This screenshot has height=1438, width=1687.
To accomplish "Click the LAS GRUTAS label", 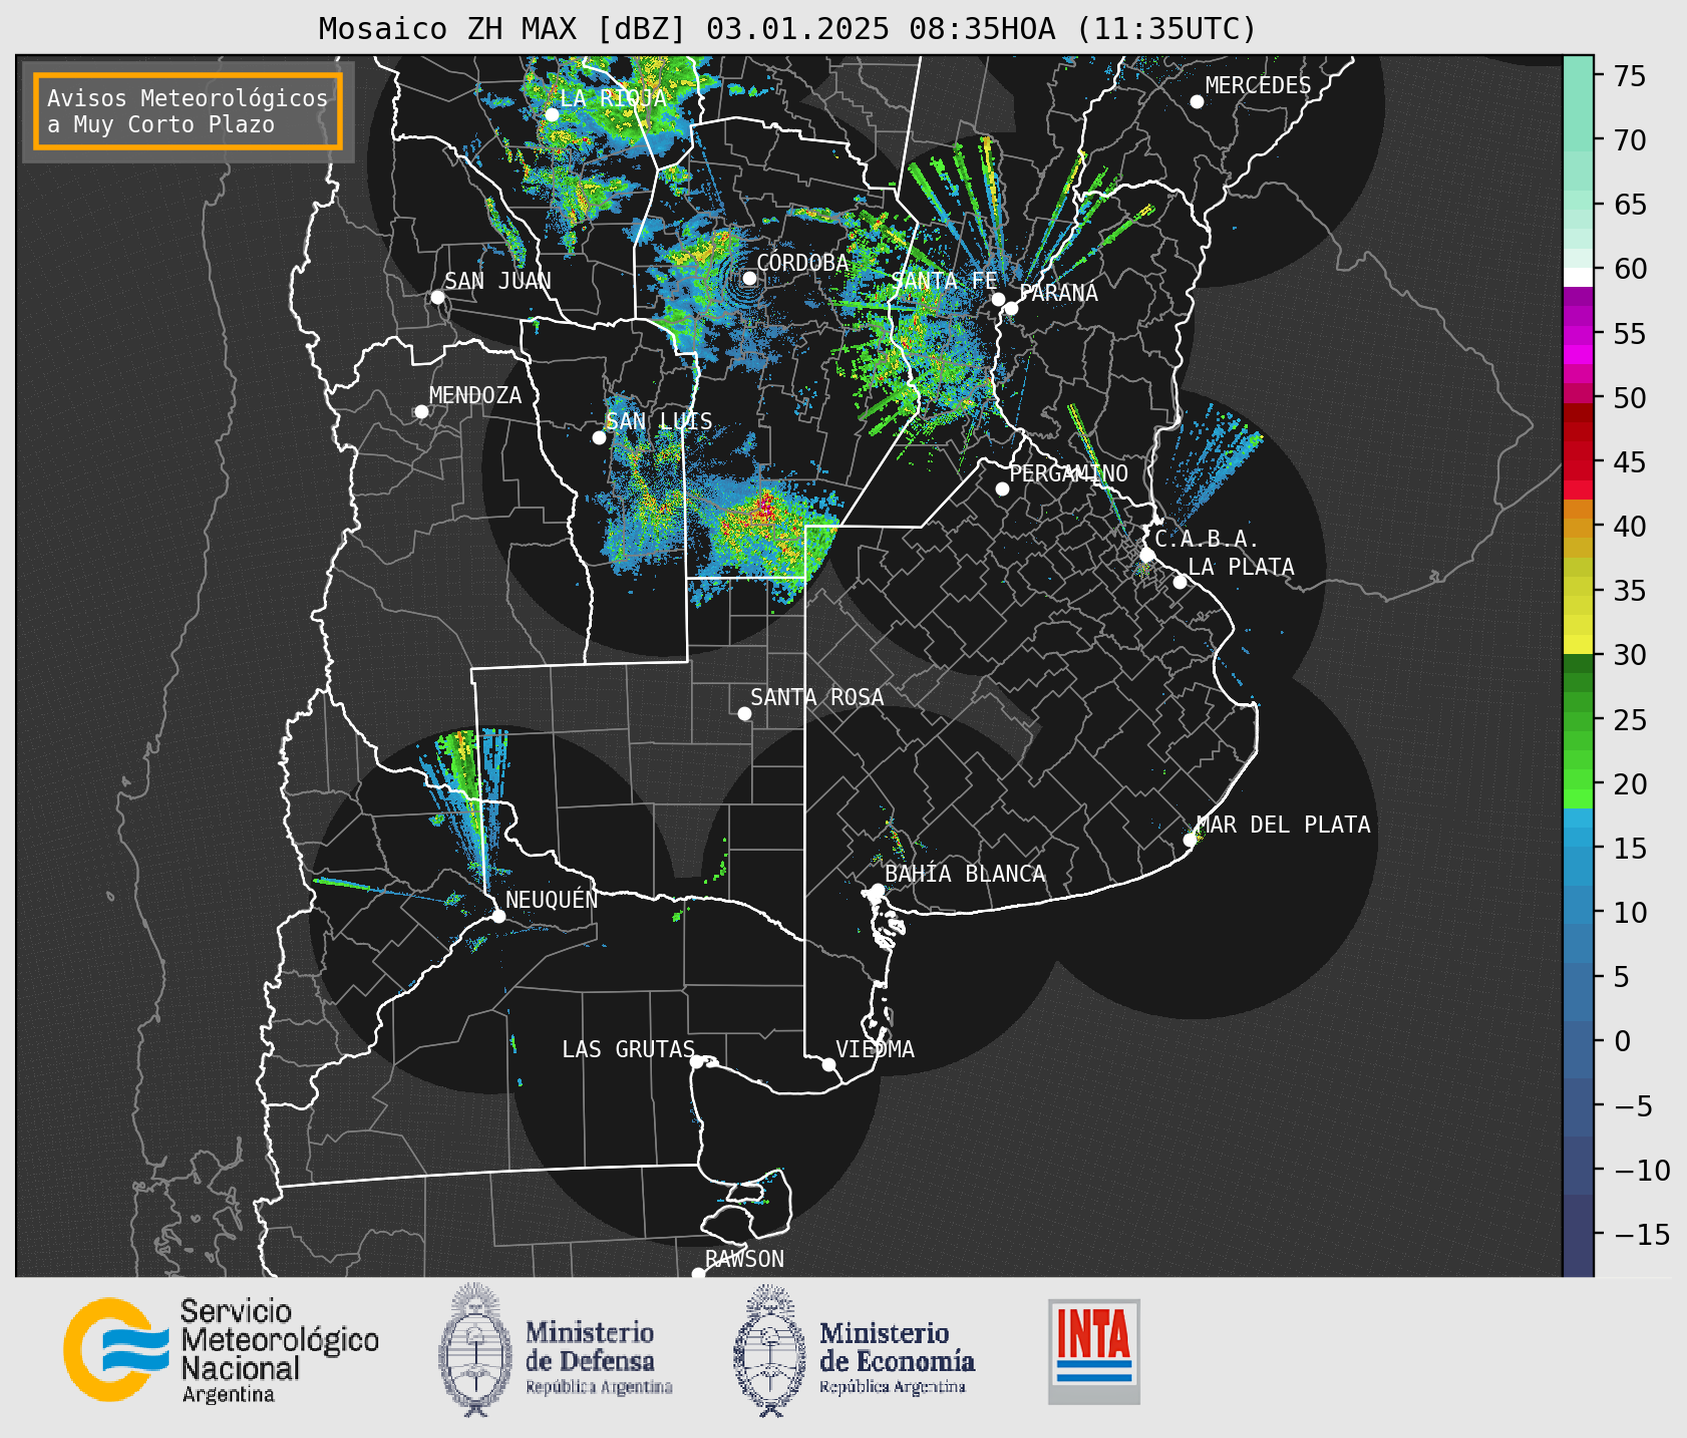I will [628, 1049].
